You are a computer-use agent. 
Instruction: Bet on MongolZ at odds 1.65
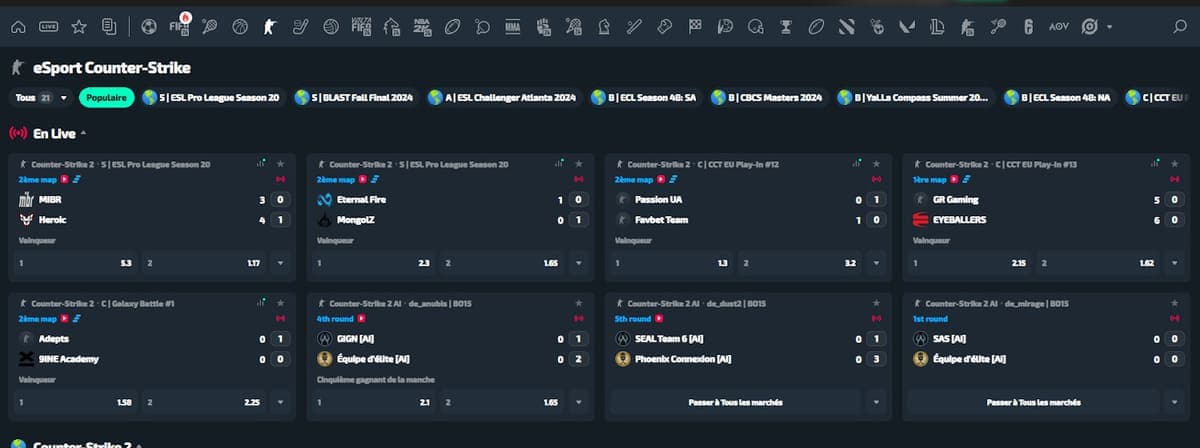(x=502, y=263)
